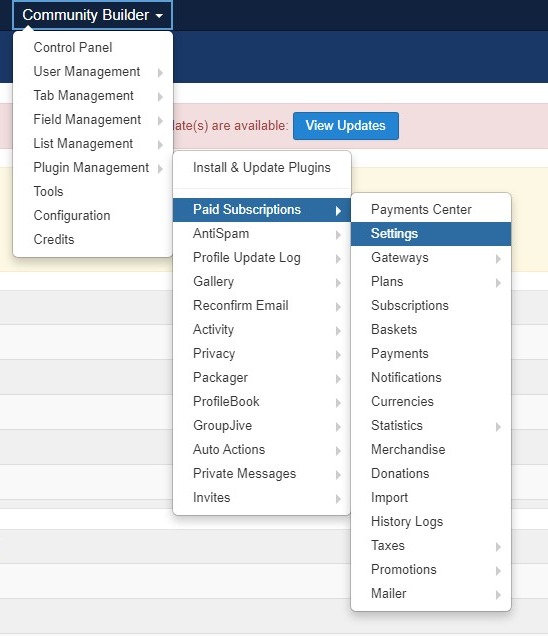The width and height of the screenshot is (548, 636).
Task: Open the Gallery plugin submenu
Action: [262, 281]
